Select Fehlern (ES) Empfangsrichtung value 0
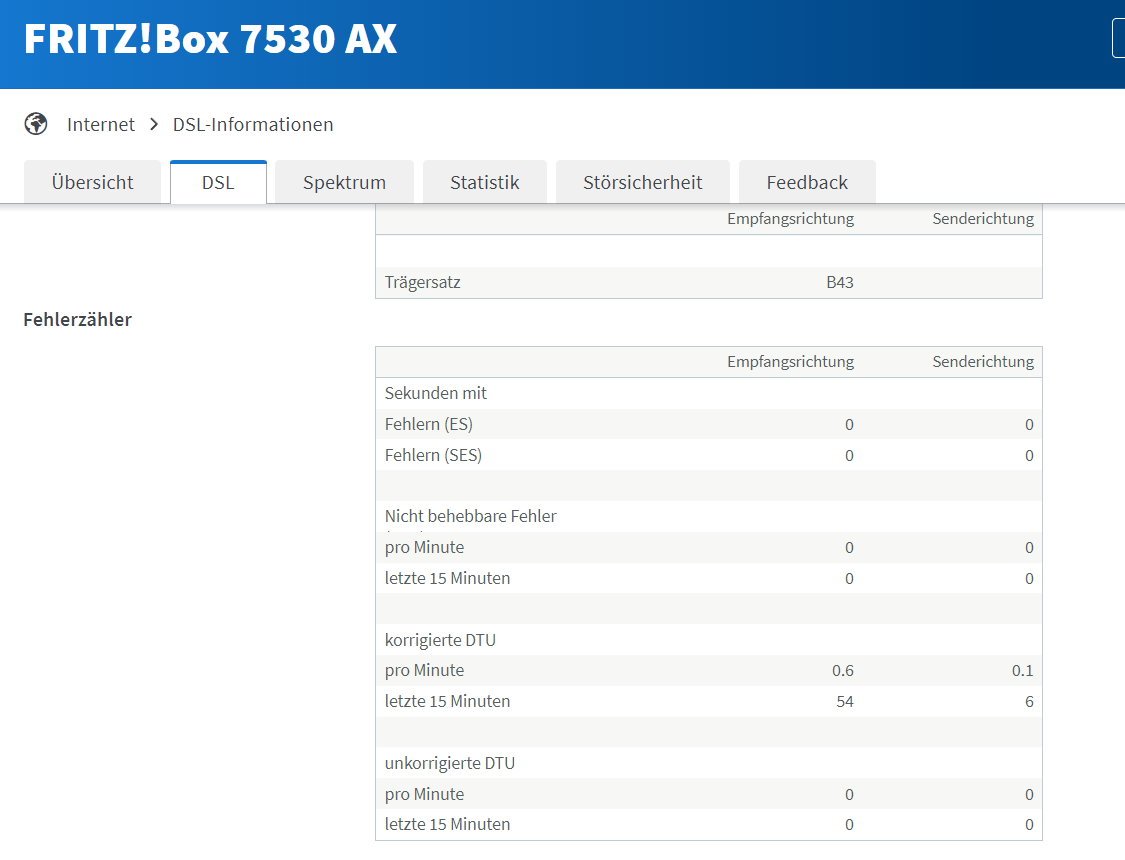The image size is (1125, 860). (849, 425)
